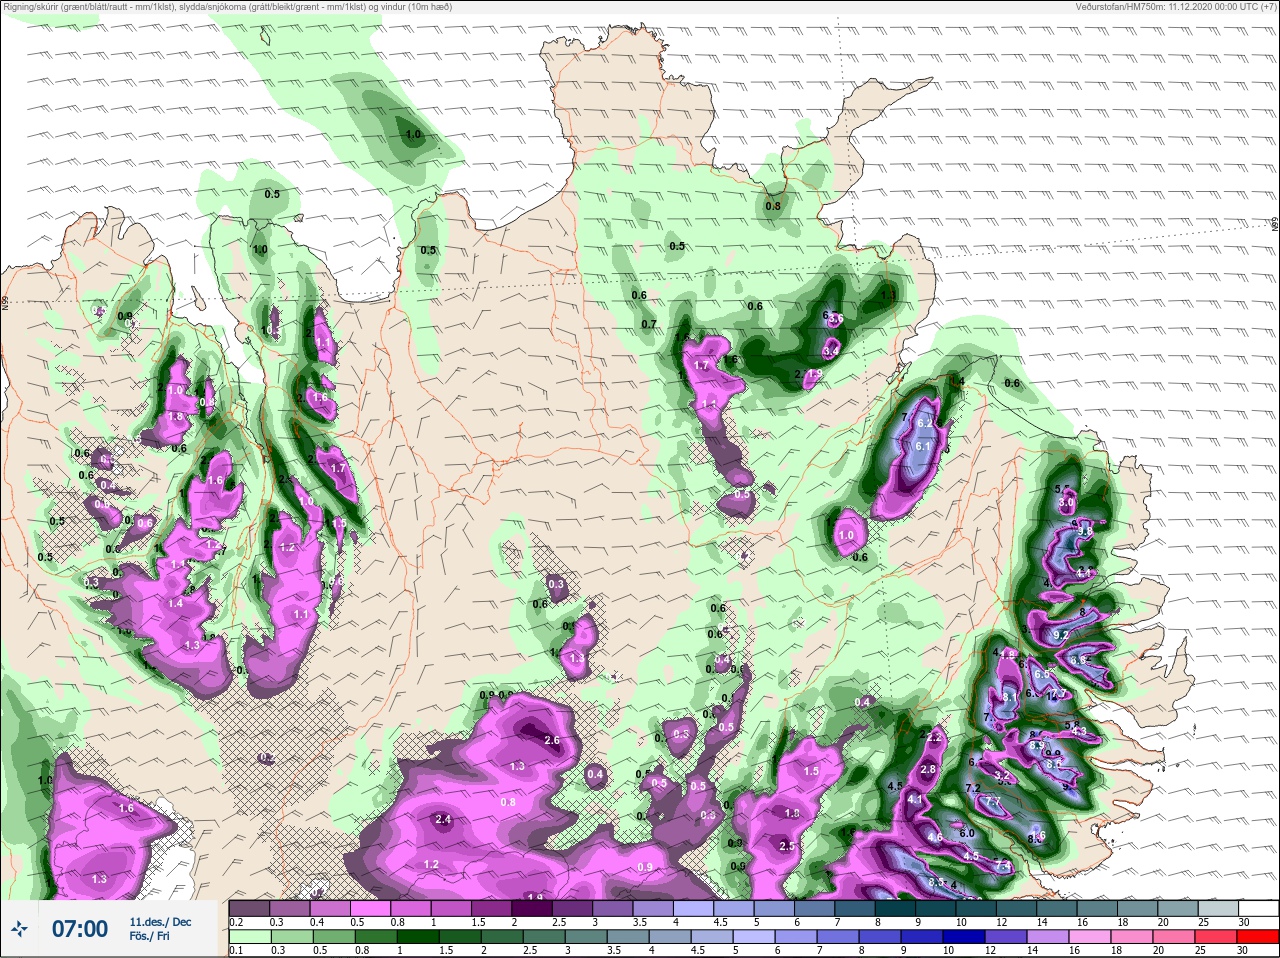Click the pinwheel logo icon beside the time
1280x958 pixels.
pyautogui.click(x=19, y=929)
